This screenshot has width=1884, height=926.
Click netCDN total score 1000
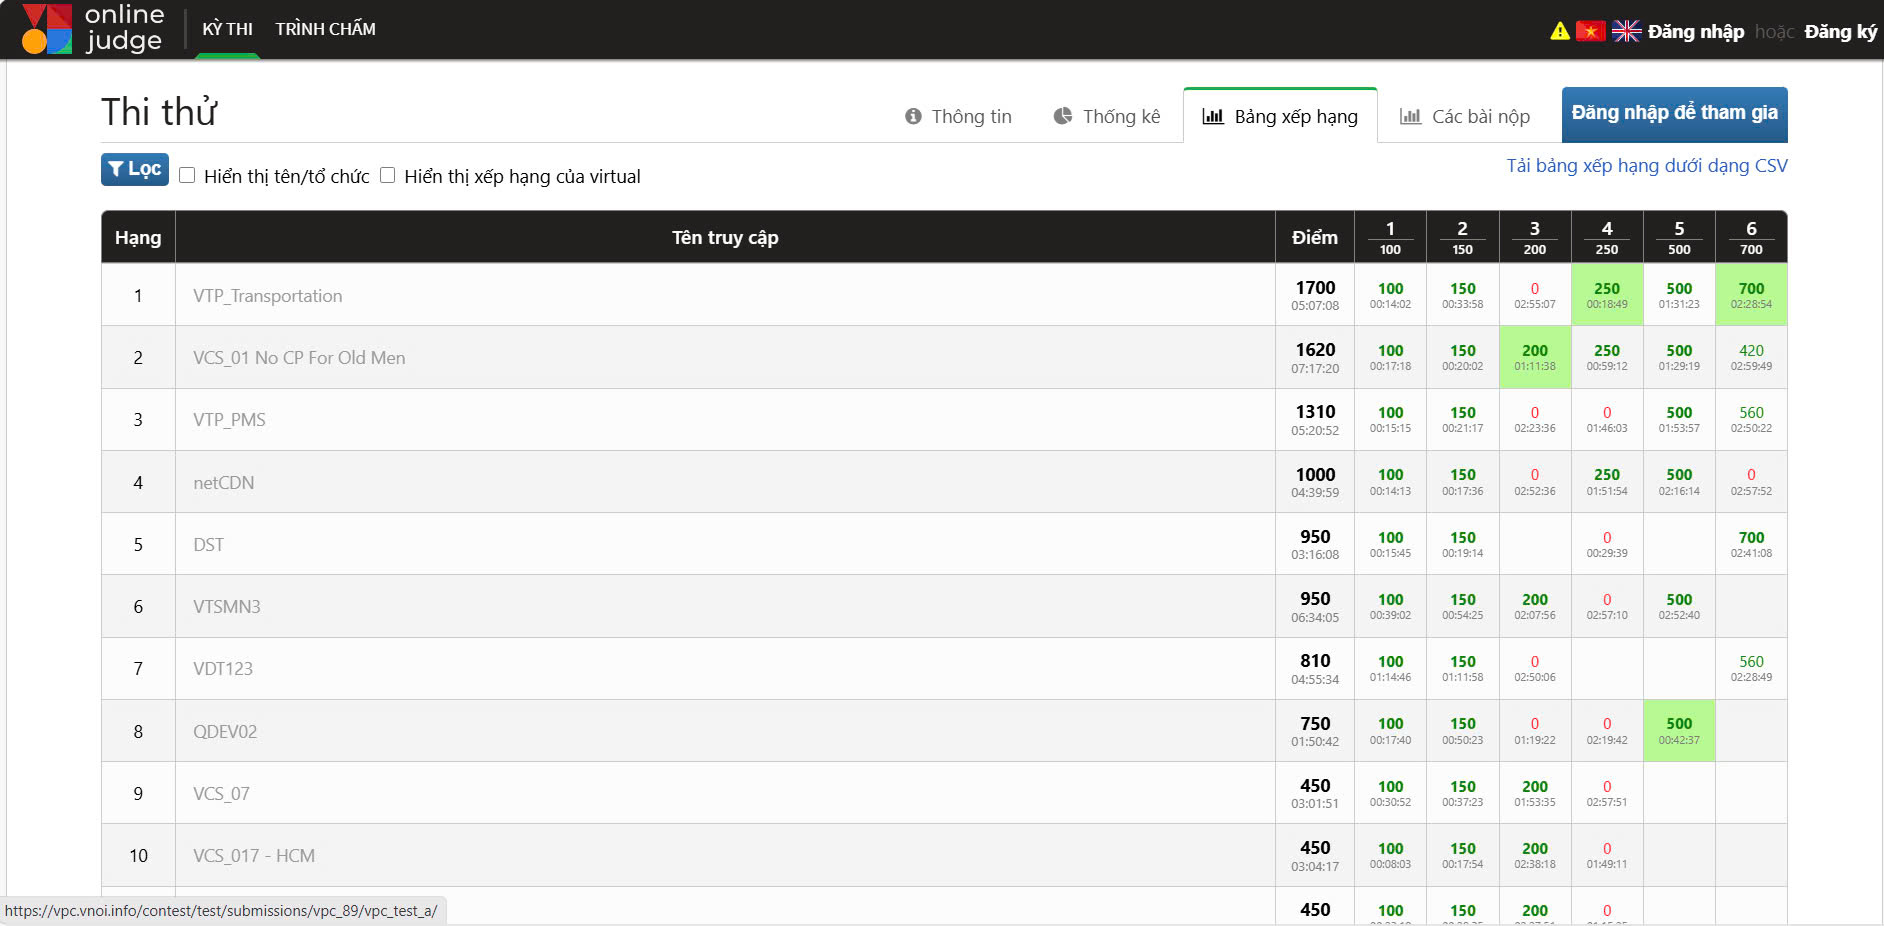click(x=1315, y=475)
